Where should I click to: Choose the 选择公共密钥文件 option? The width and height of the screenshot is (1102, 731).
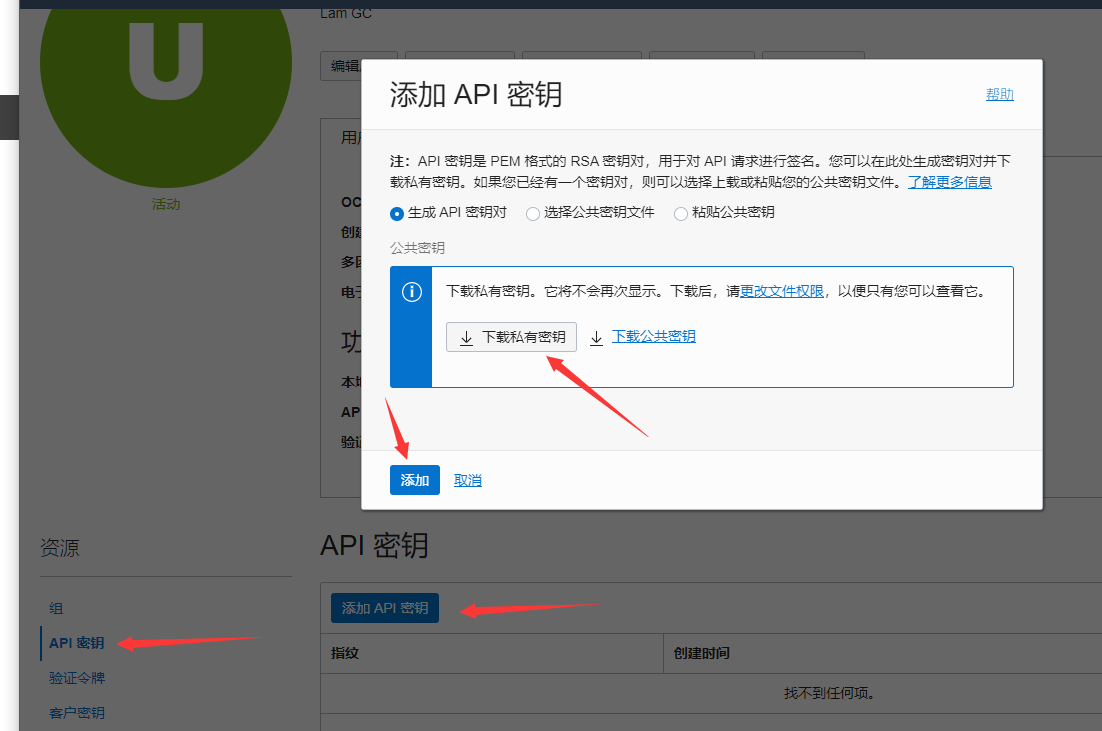click(531, 213)
